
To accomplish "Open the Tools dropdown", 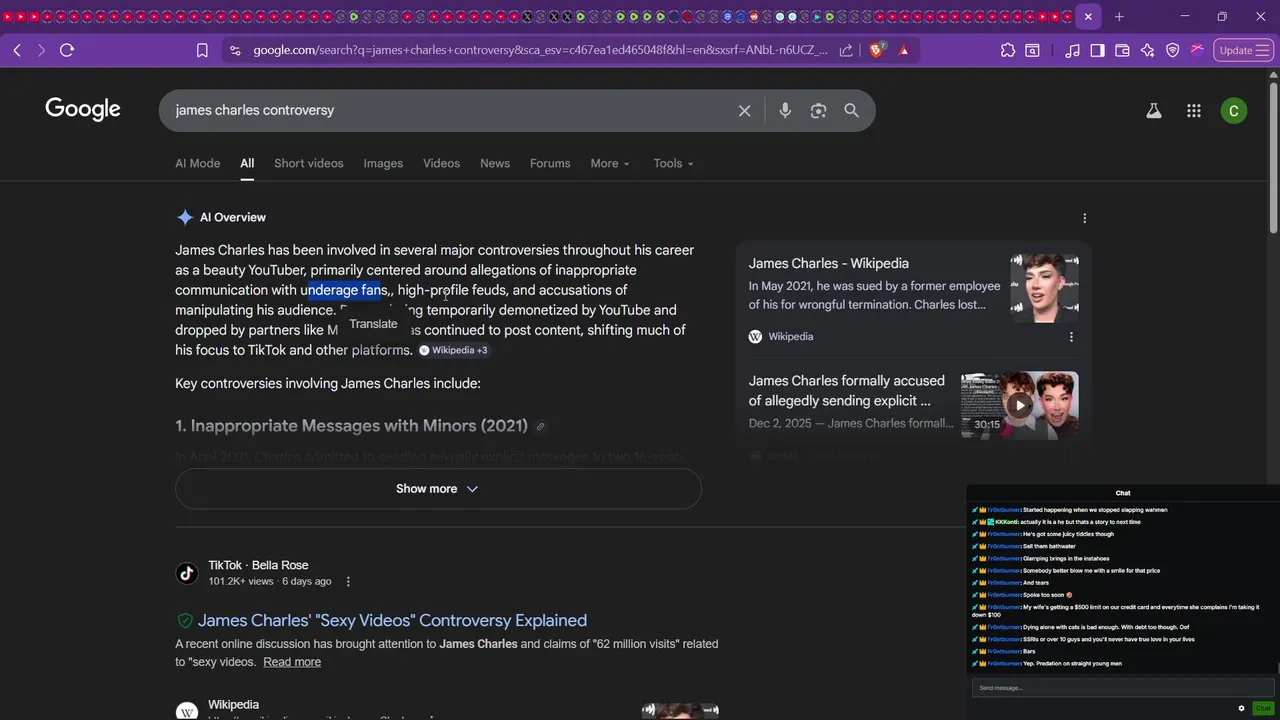I will pyautogui.click(x=673, y=163).
